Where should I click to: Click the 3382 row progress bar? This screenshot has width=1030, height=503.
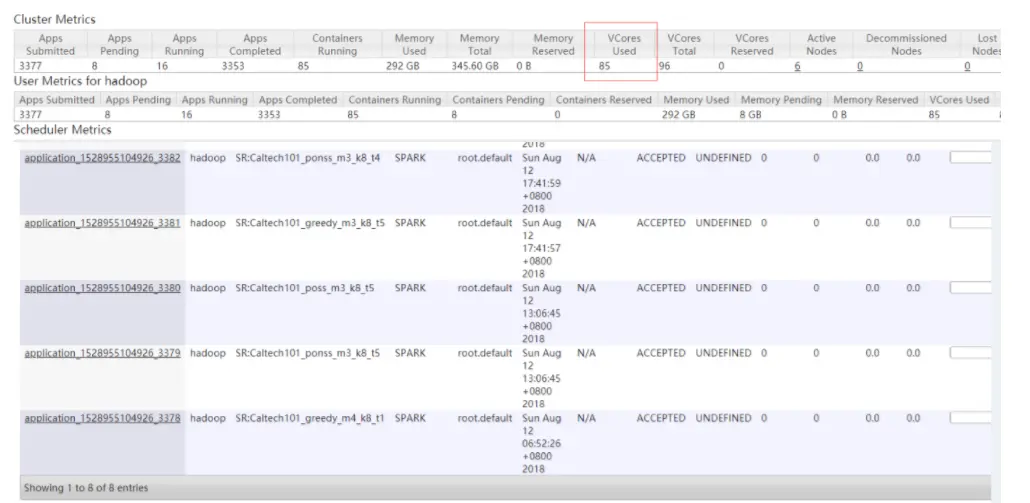point(970,158)
